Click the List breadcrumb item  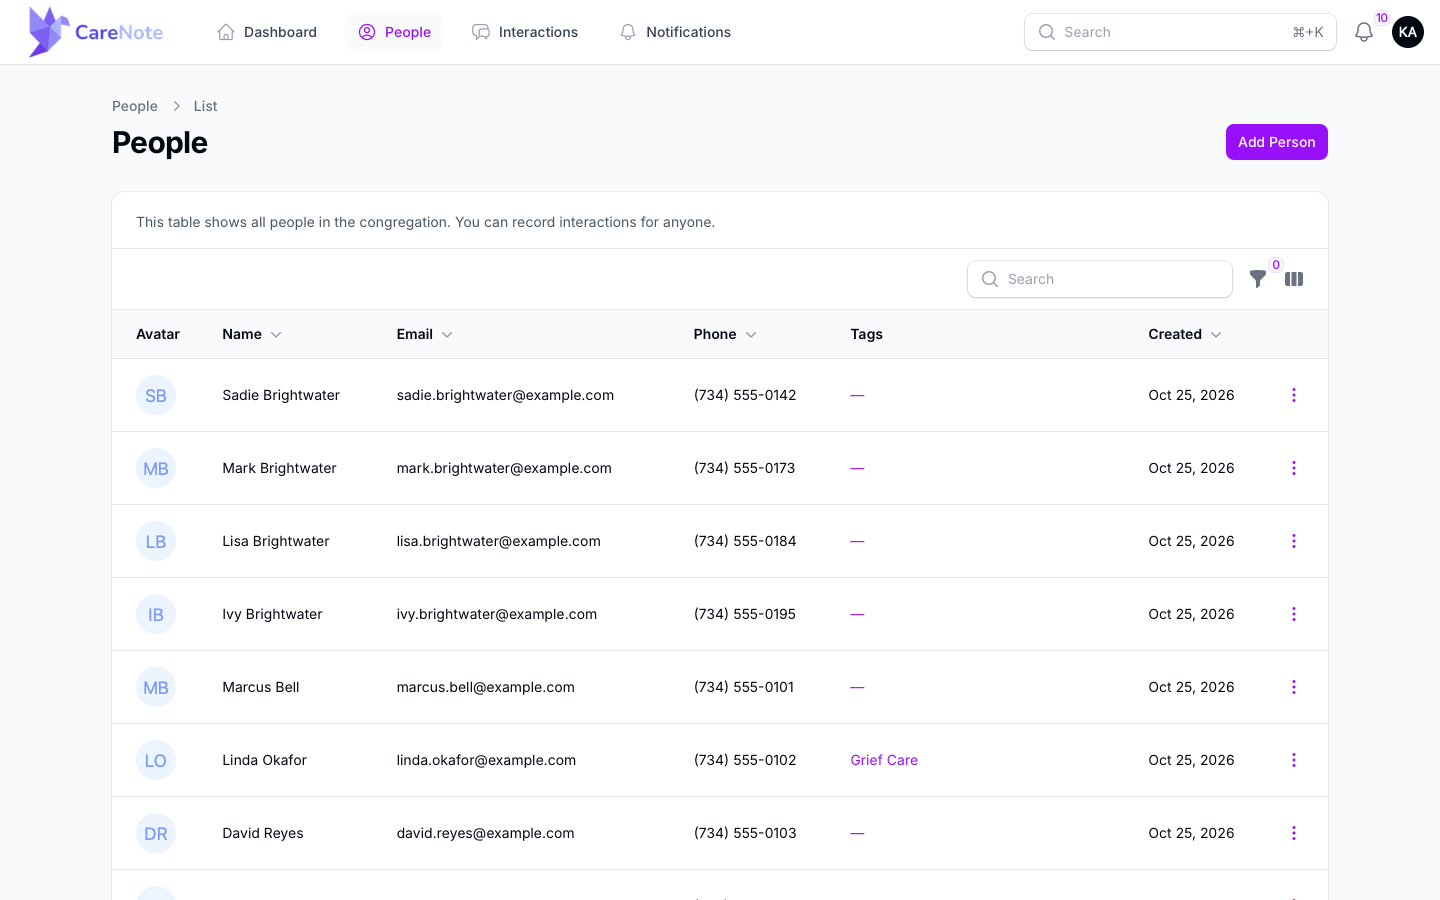pyautogui.click(x=205, y=106)
